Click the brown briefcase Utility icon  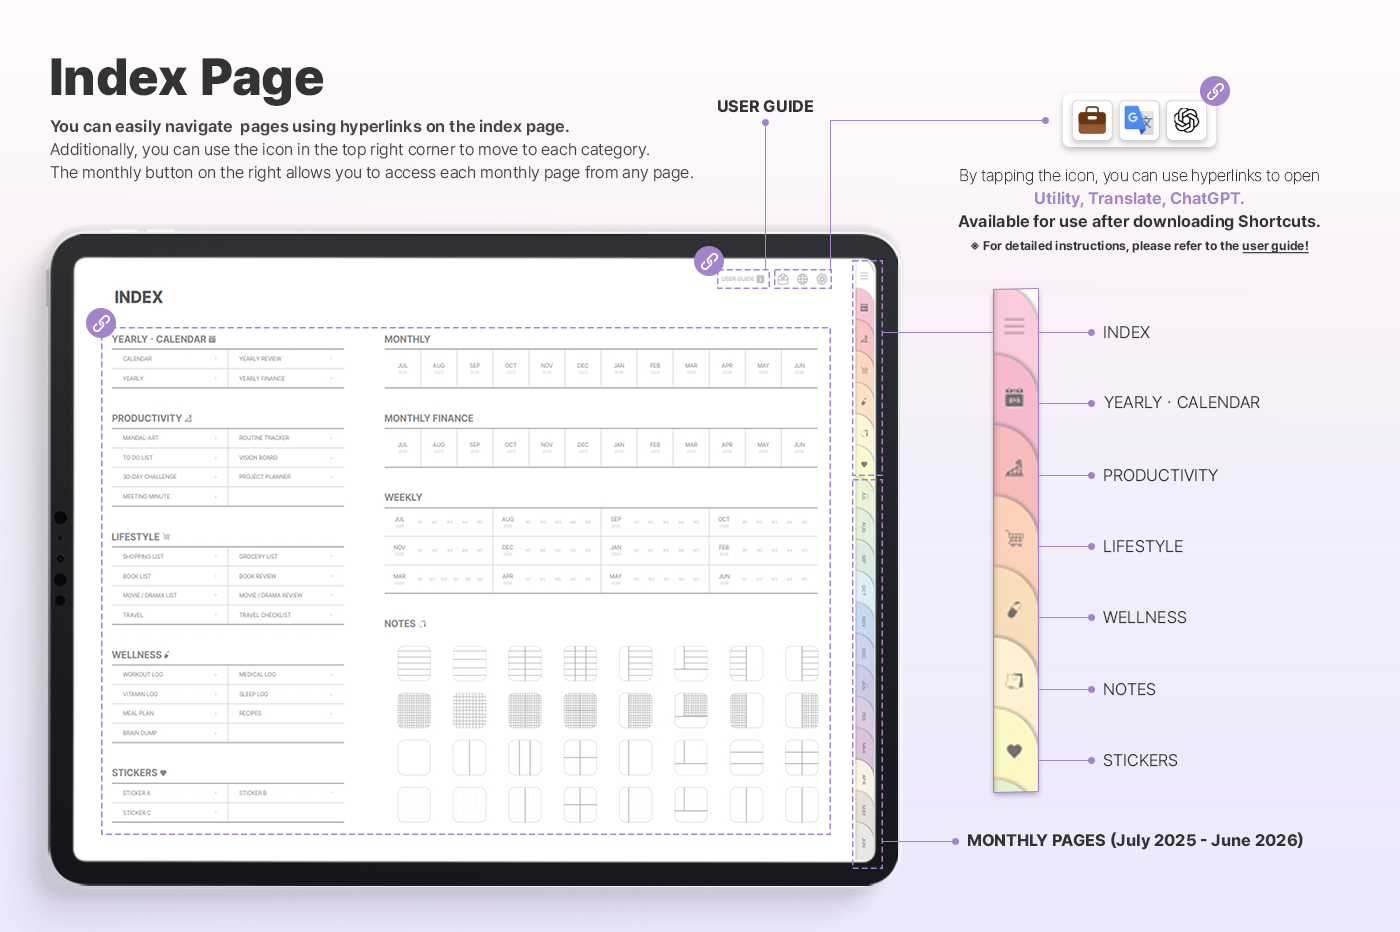[1092, 120]
